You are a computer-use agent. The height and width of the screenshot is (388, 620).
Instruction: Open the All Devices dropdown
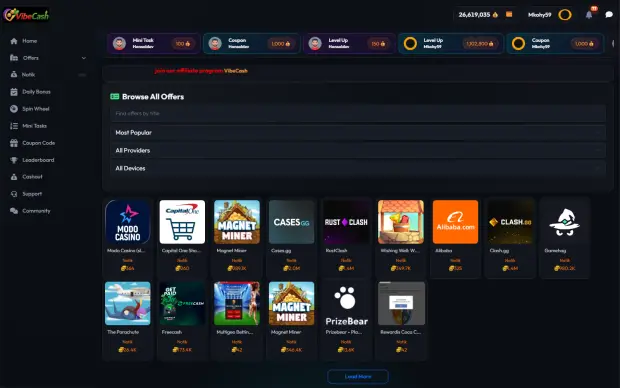[x=358, y=168]
